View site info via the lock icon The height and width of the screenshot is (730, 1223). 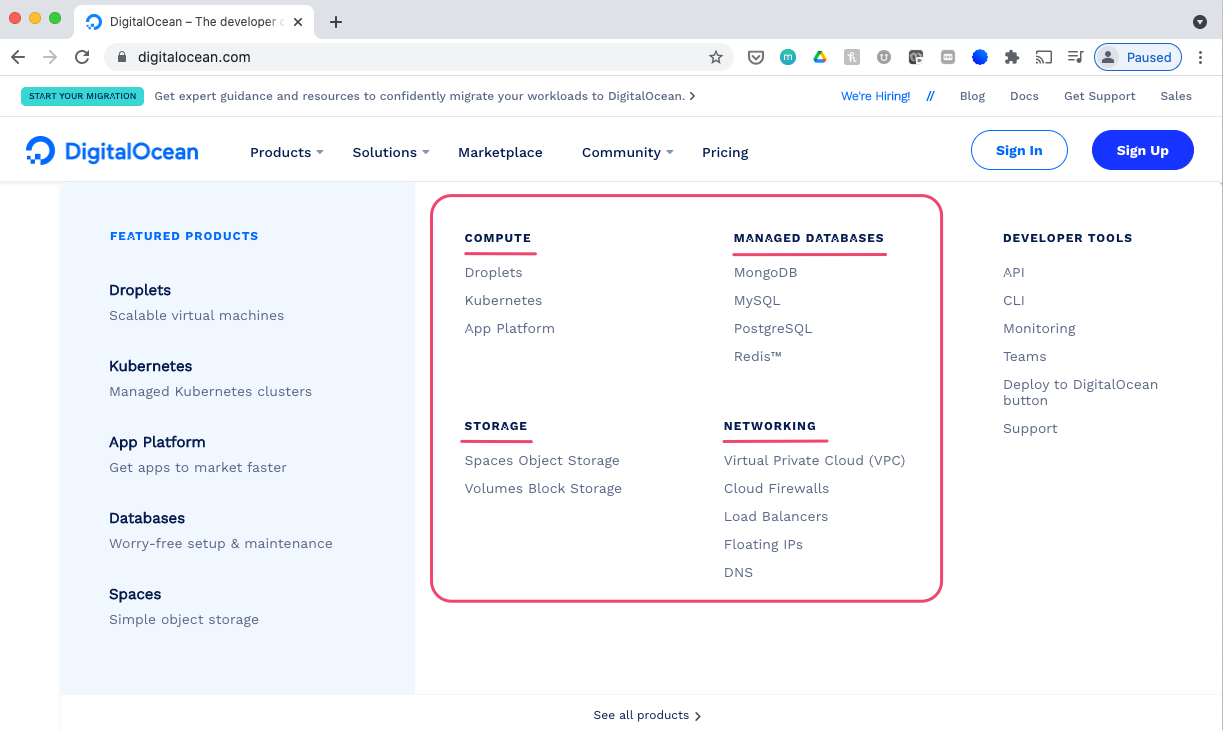click(122, 57)
